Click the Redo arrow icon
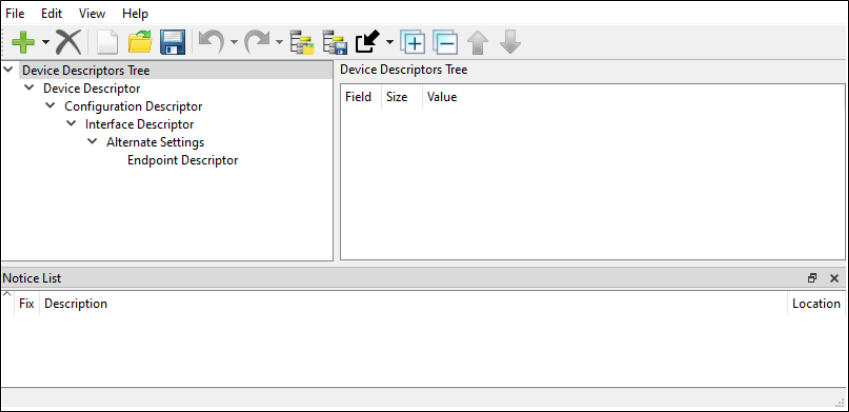The height and width of the screenshot is (412, 849). [257, 43]
